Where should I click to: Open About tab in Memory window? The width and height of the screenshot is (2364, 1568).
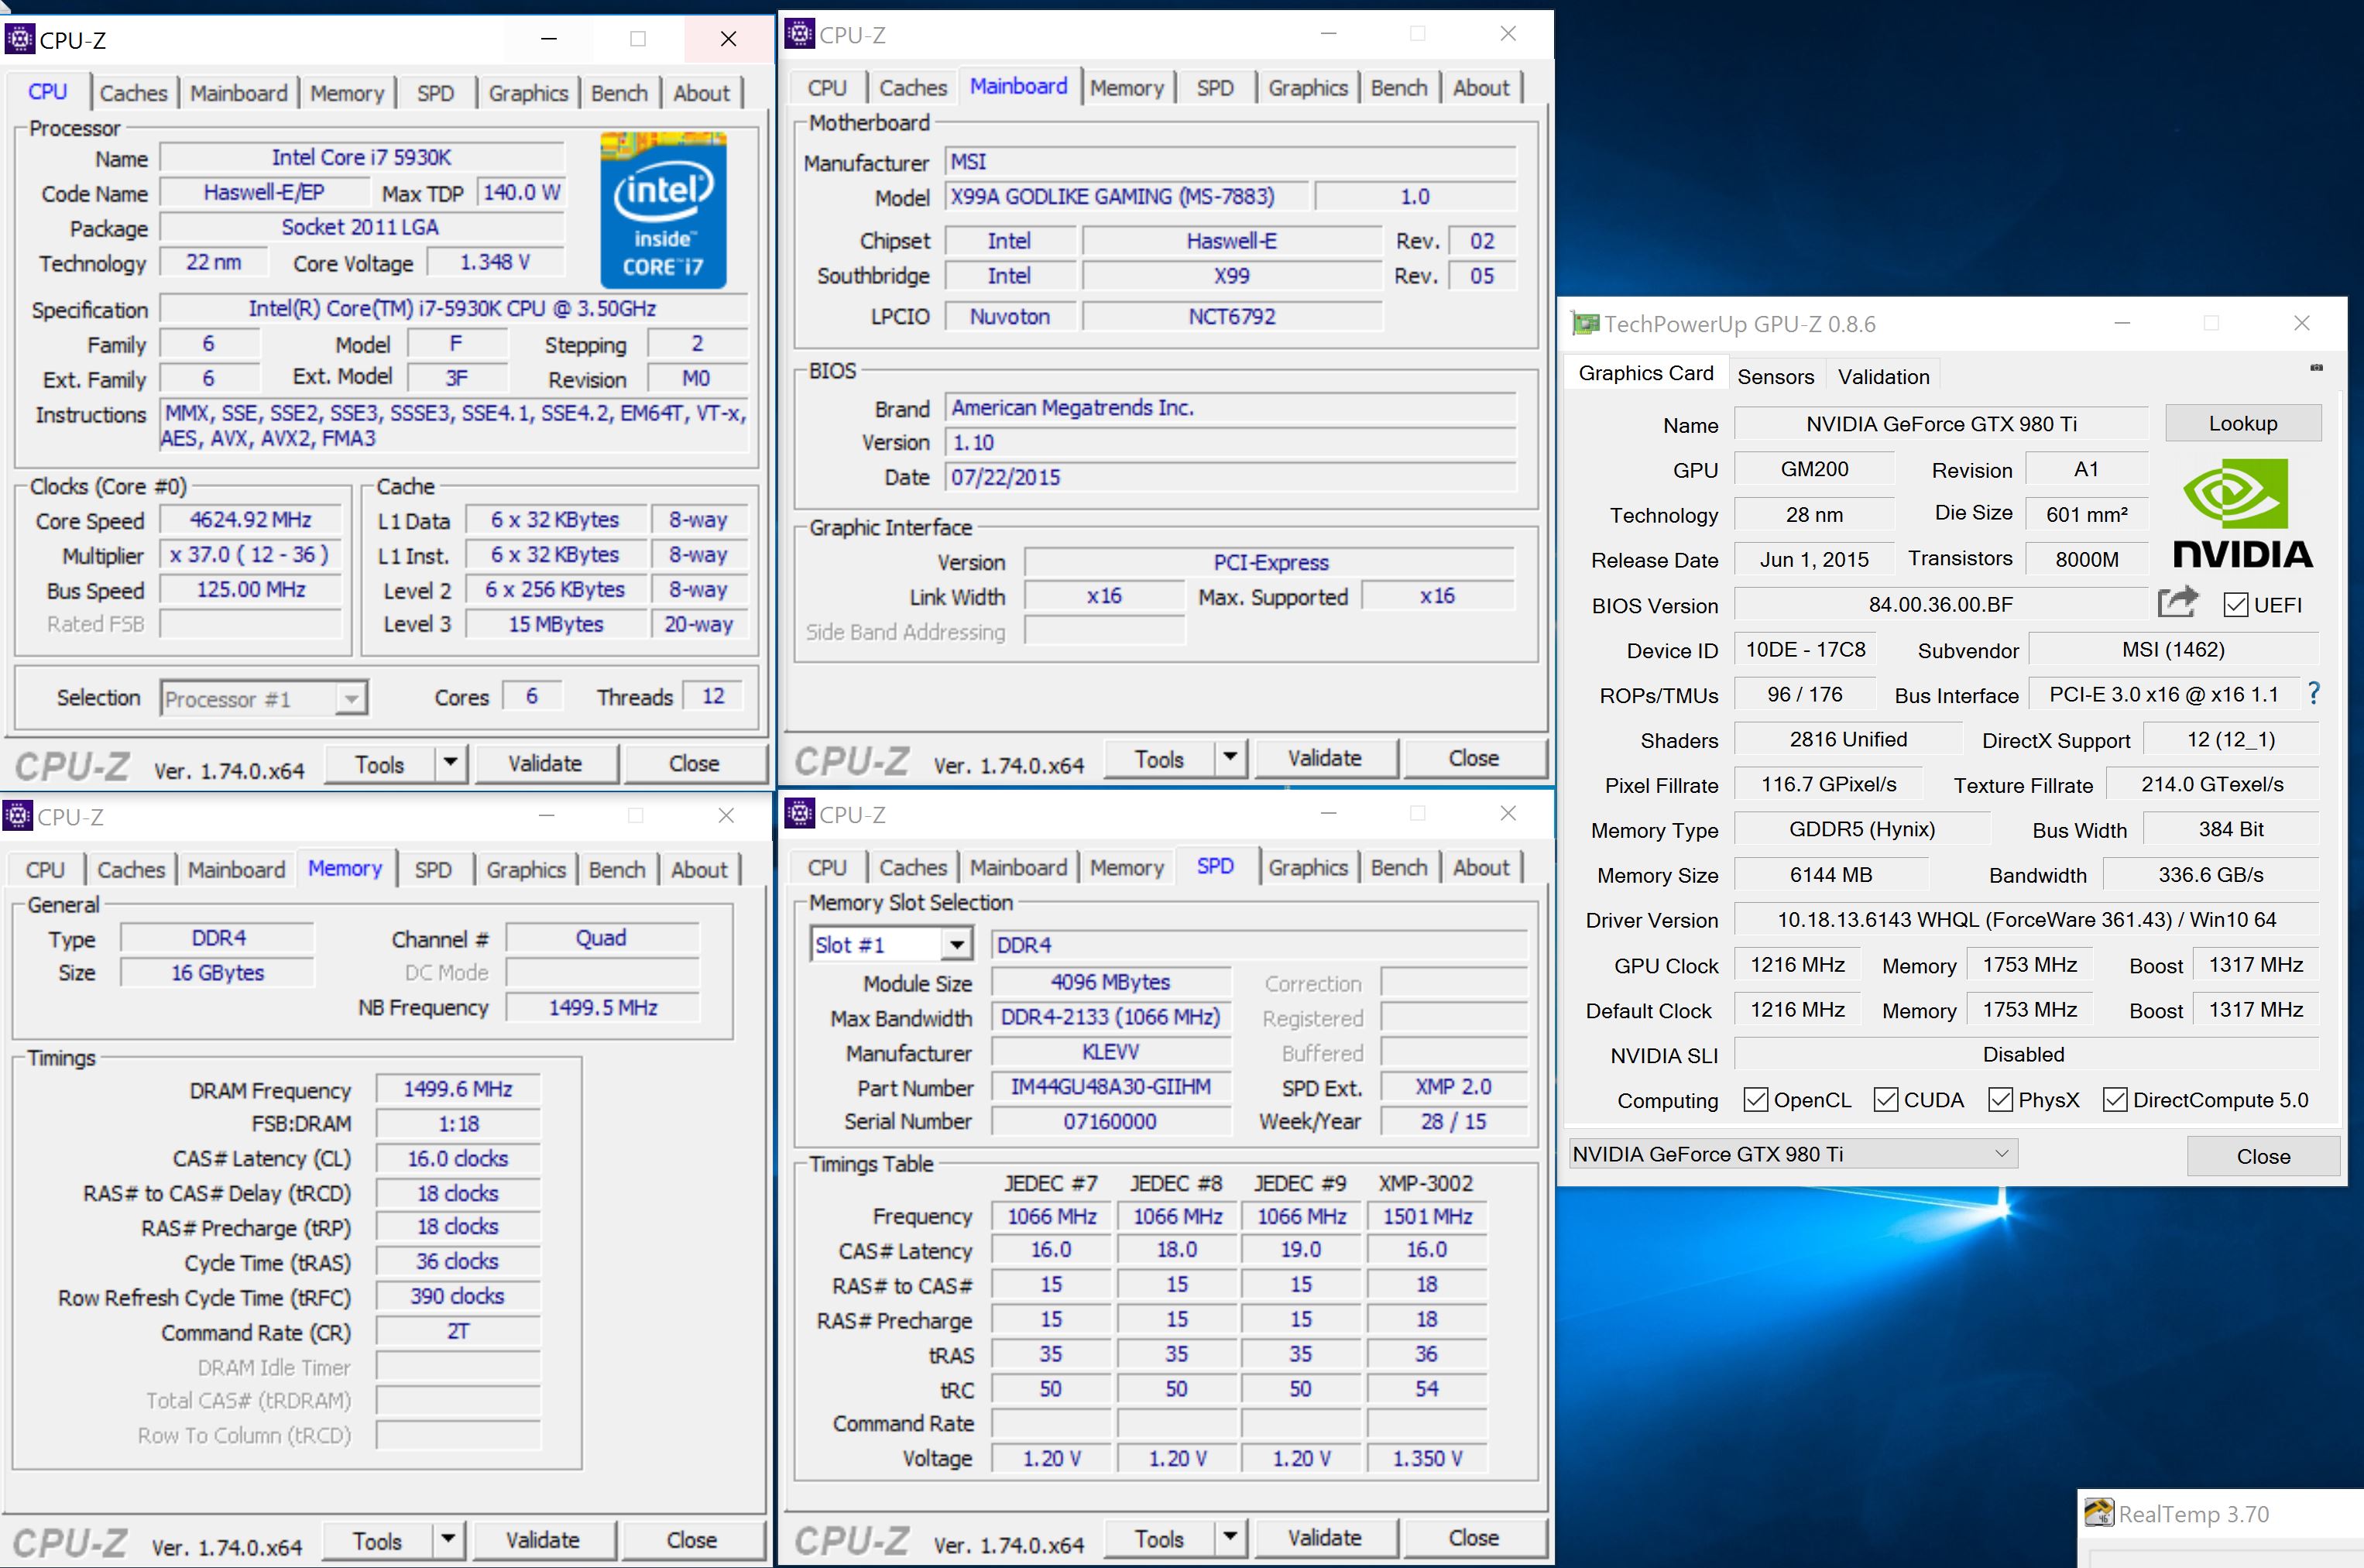(x=699, y=869)
